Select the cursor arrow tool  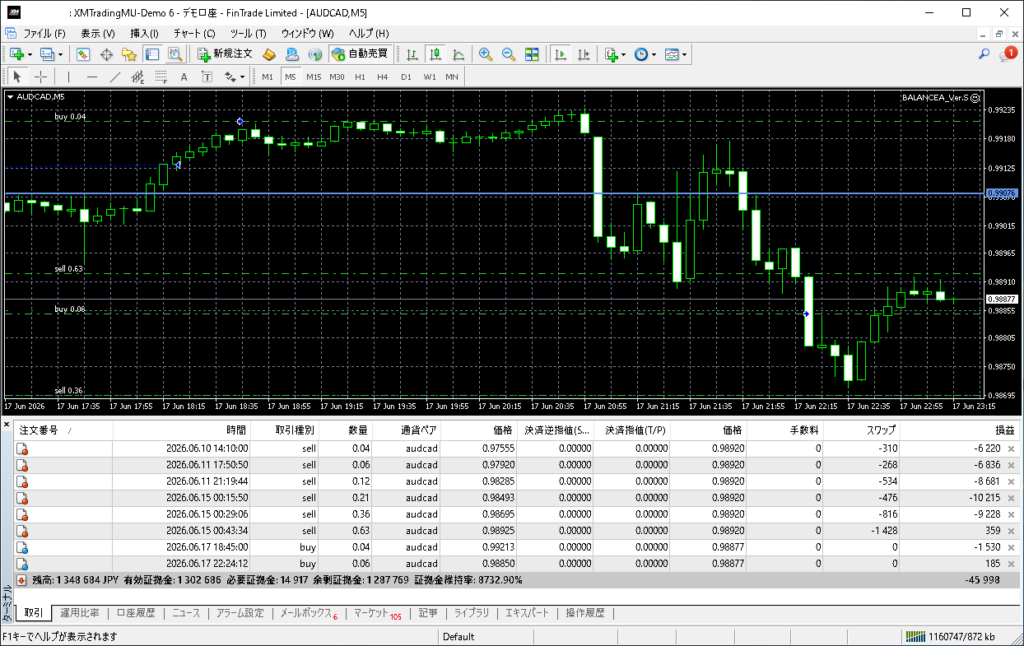coord(17,76)
